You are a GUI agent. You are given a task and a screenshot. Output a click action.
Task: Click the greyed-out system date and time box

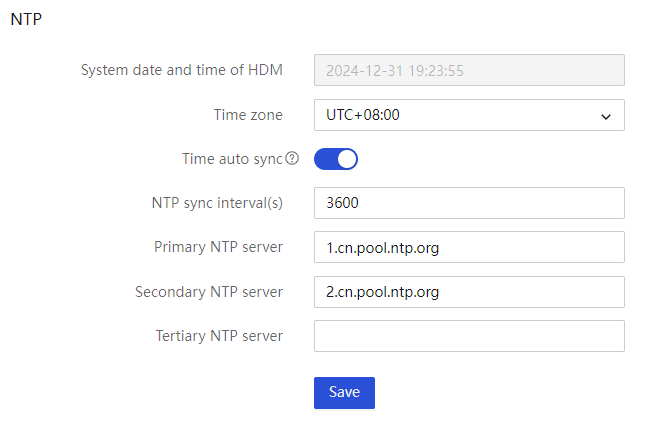tap(469, 70)
